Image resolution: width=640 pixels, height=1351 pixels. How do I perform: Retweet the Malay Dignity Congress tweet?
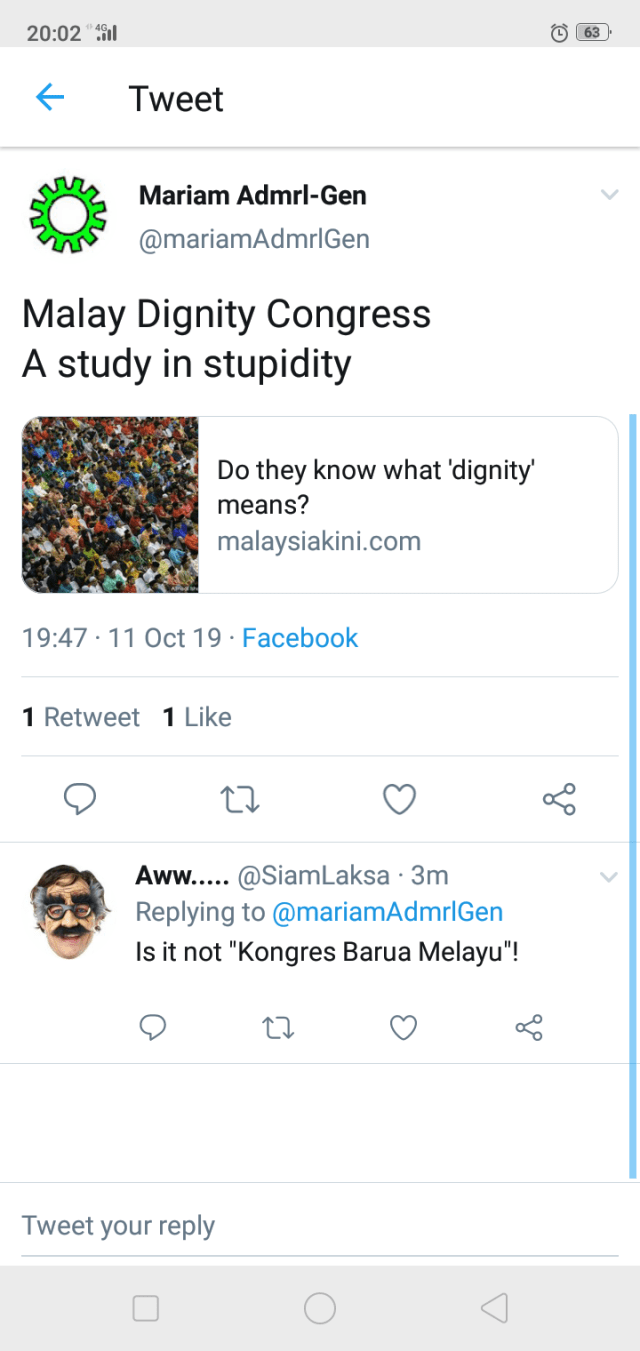coord(239,799)
